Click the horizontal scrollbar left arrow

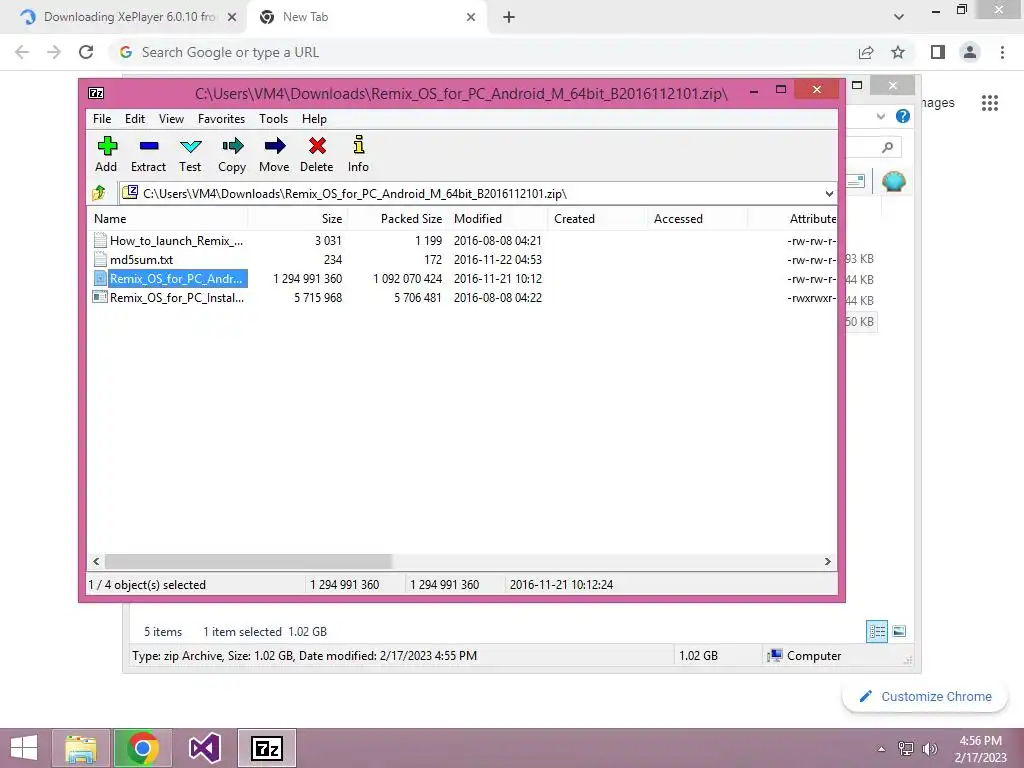tap(96, 562)
